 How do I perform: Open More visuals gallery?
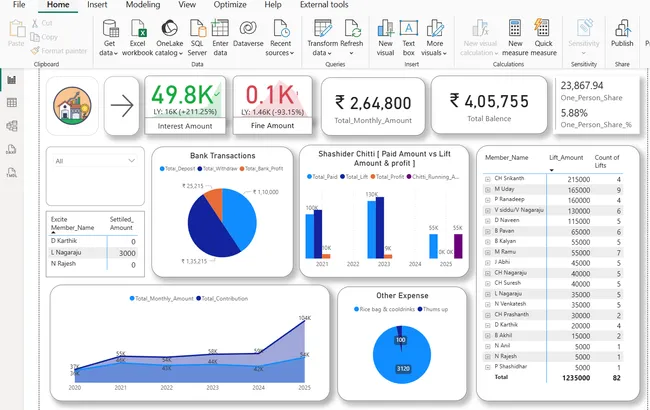click(434, 38)
